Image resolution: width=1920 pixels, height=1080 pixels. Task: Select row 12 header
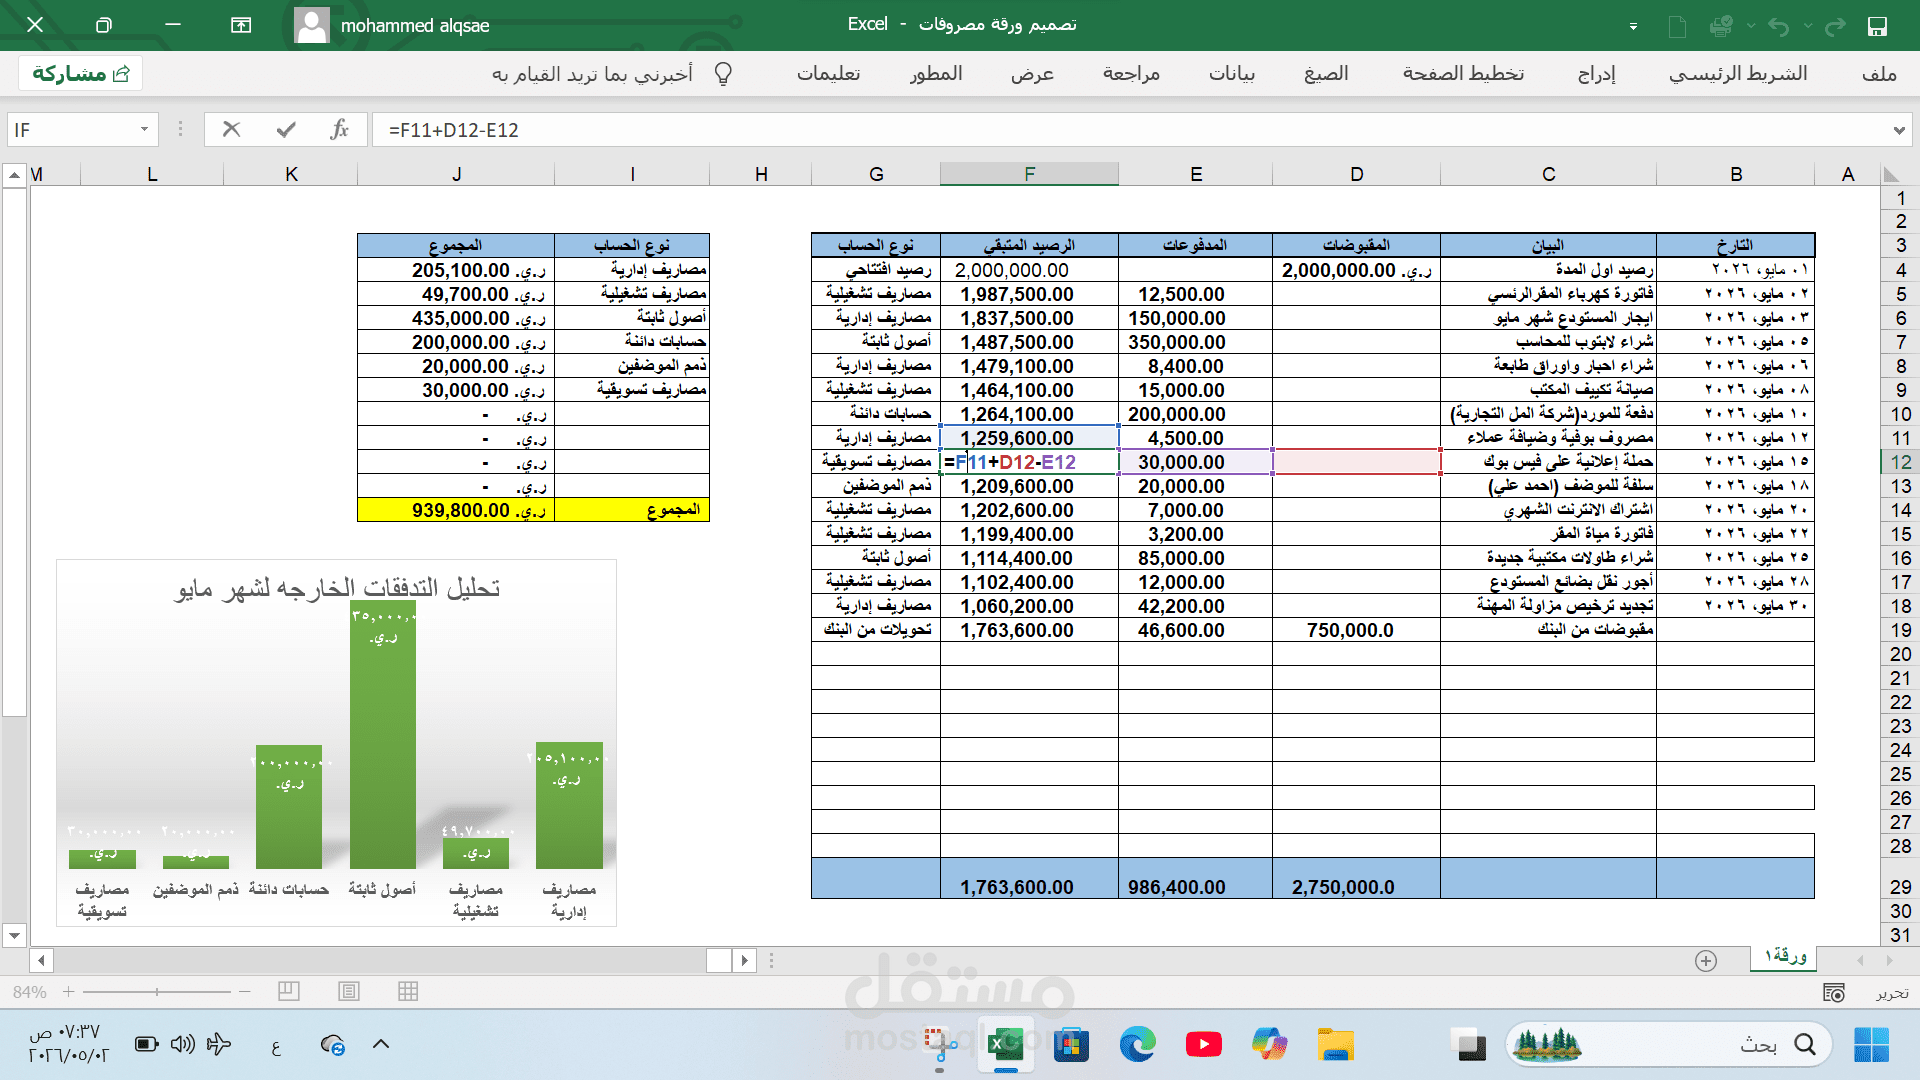point(1900,462)
